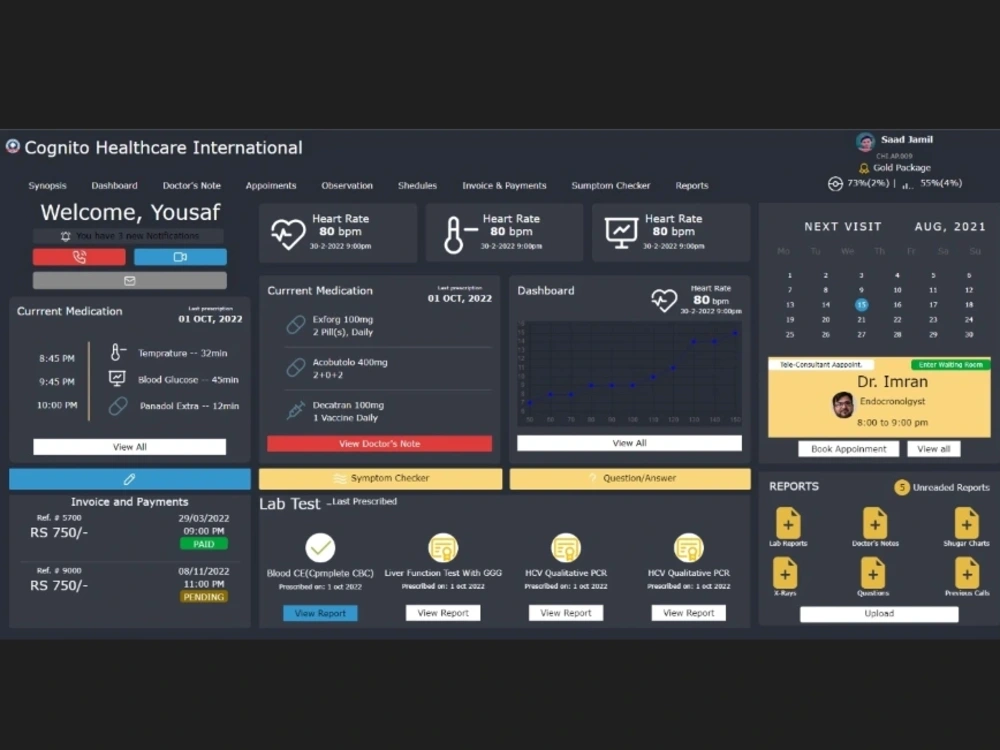Click Saad Jamil profile avatar
This screenshot has height=750, width=1000.
pyautogui.click(x=865, y=142)
